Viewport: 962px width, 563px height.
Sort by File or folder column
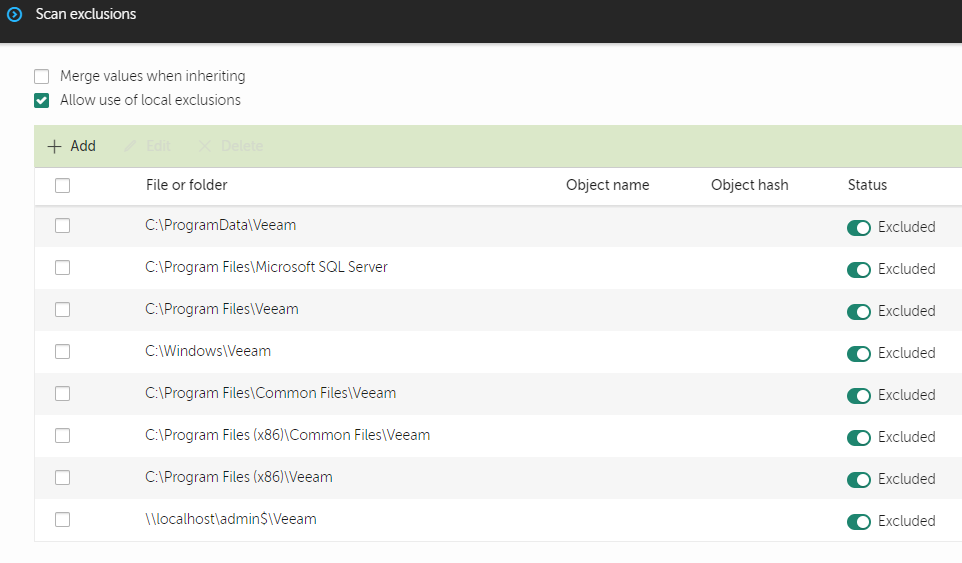[186, 185]
